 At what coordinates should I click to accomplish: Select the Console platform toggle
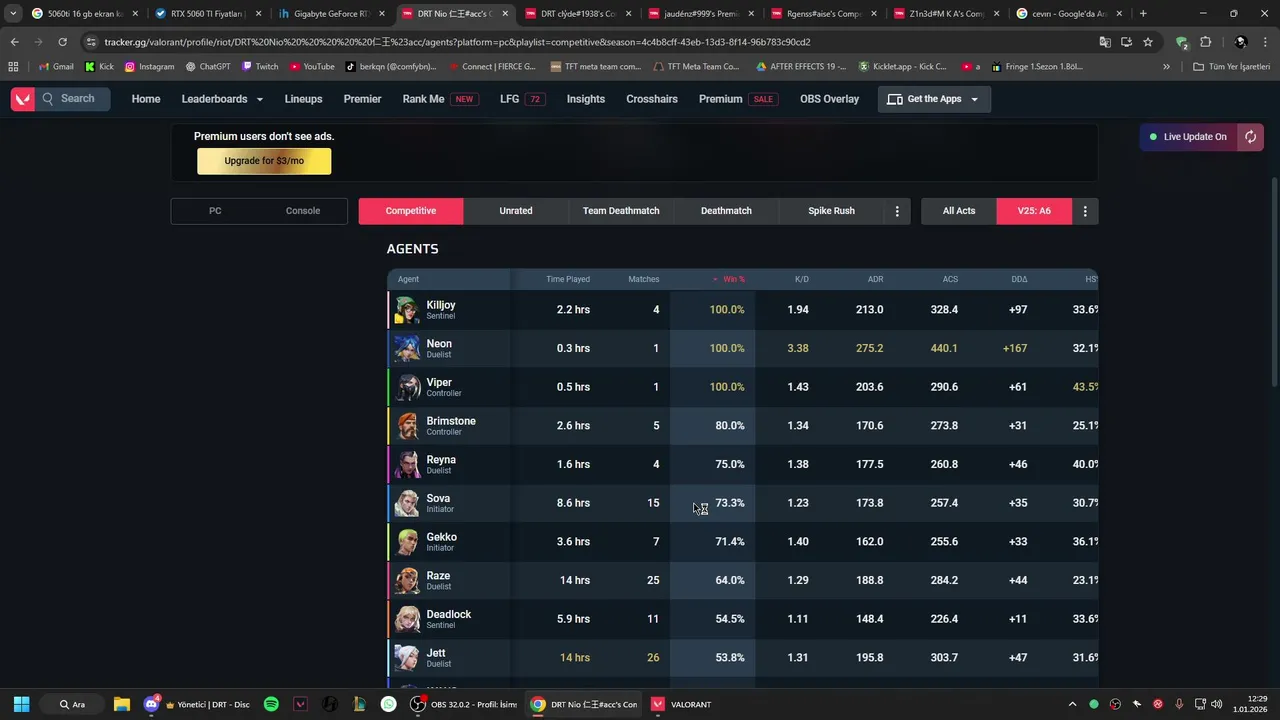[303, 211]
